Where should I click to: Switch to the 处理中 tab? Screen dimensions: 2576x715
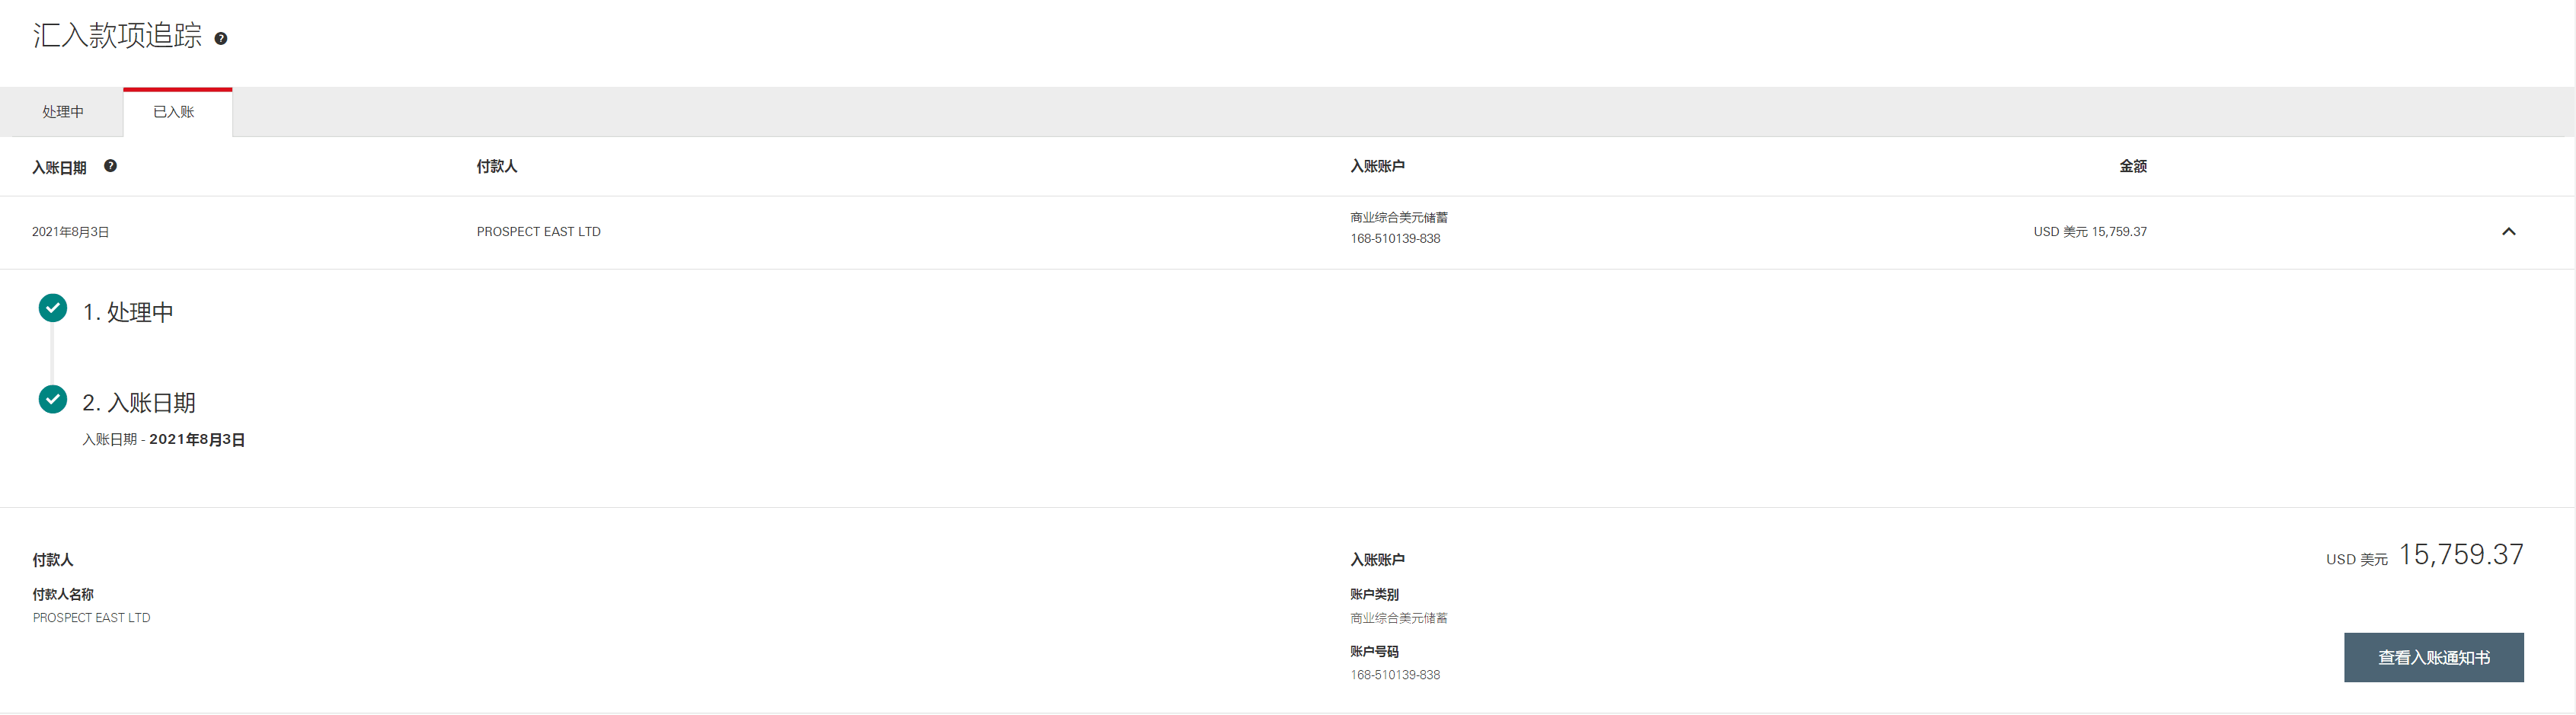[x=62, y=112]
